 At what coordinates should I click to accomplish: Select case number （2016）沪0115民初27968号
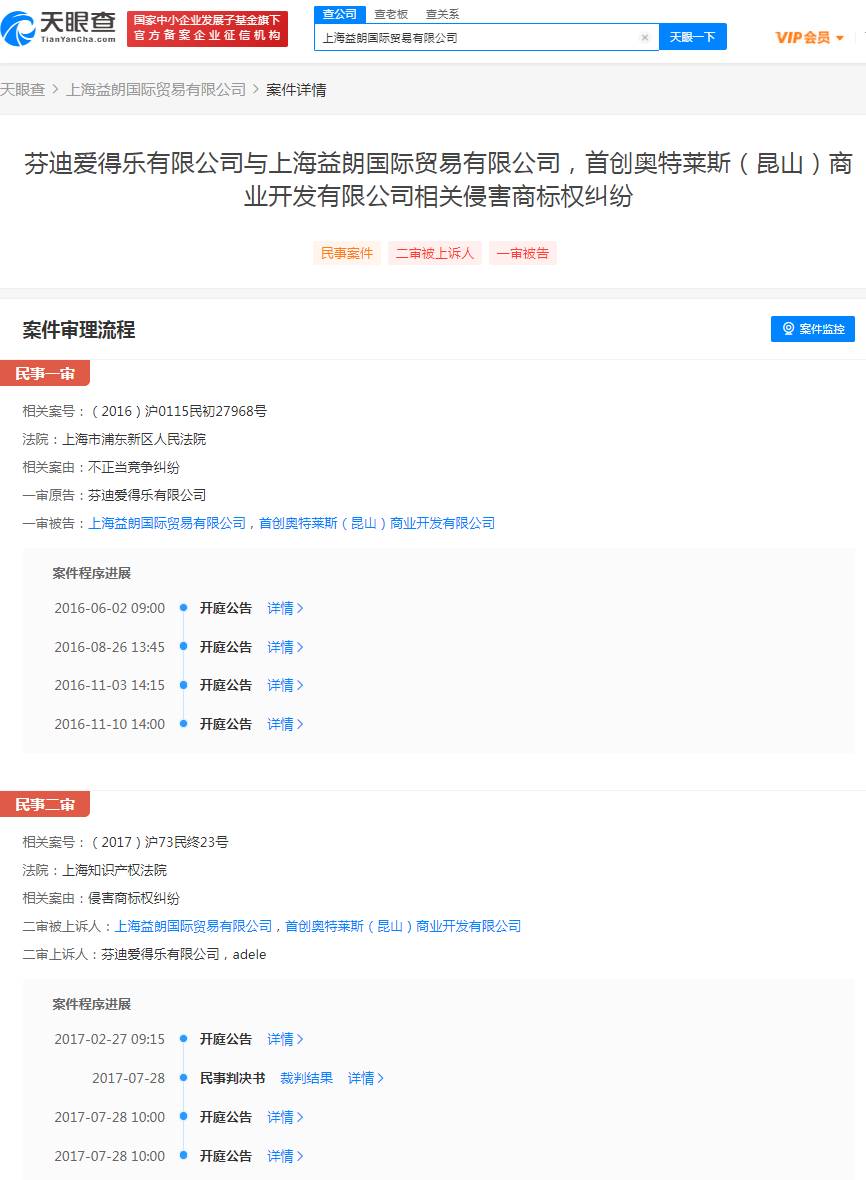(178, 411)
